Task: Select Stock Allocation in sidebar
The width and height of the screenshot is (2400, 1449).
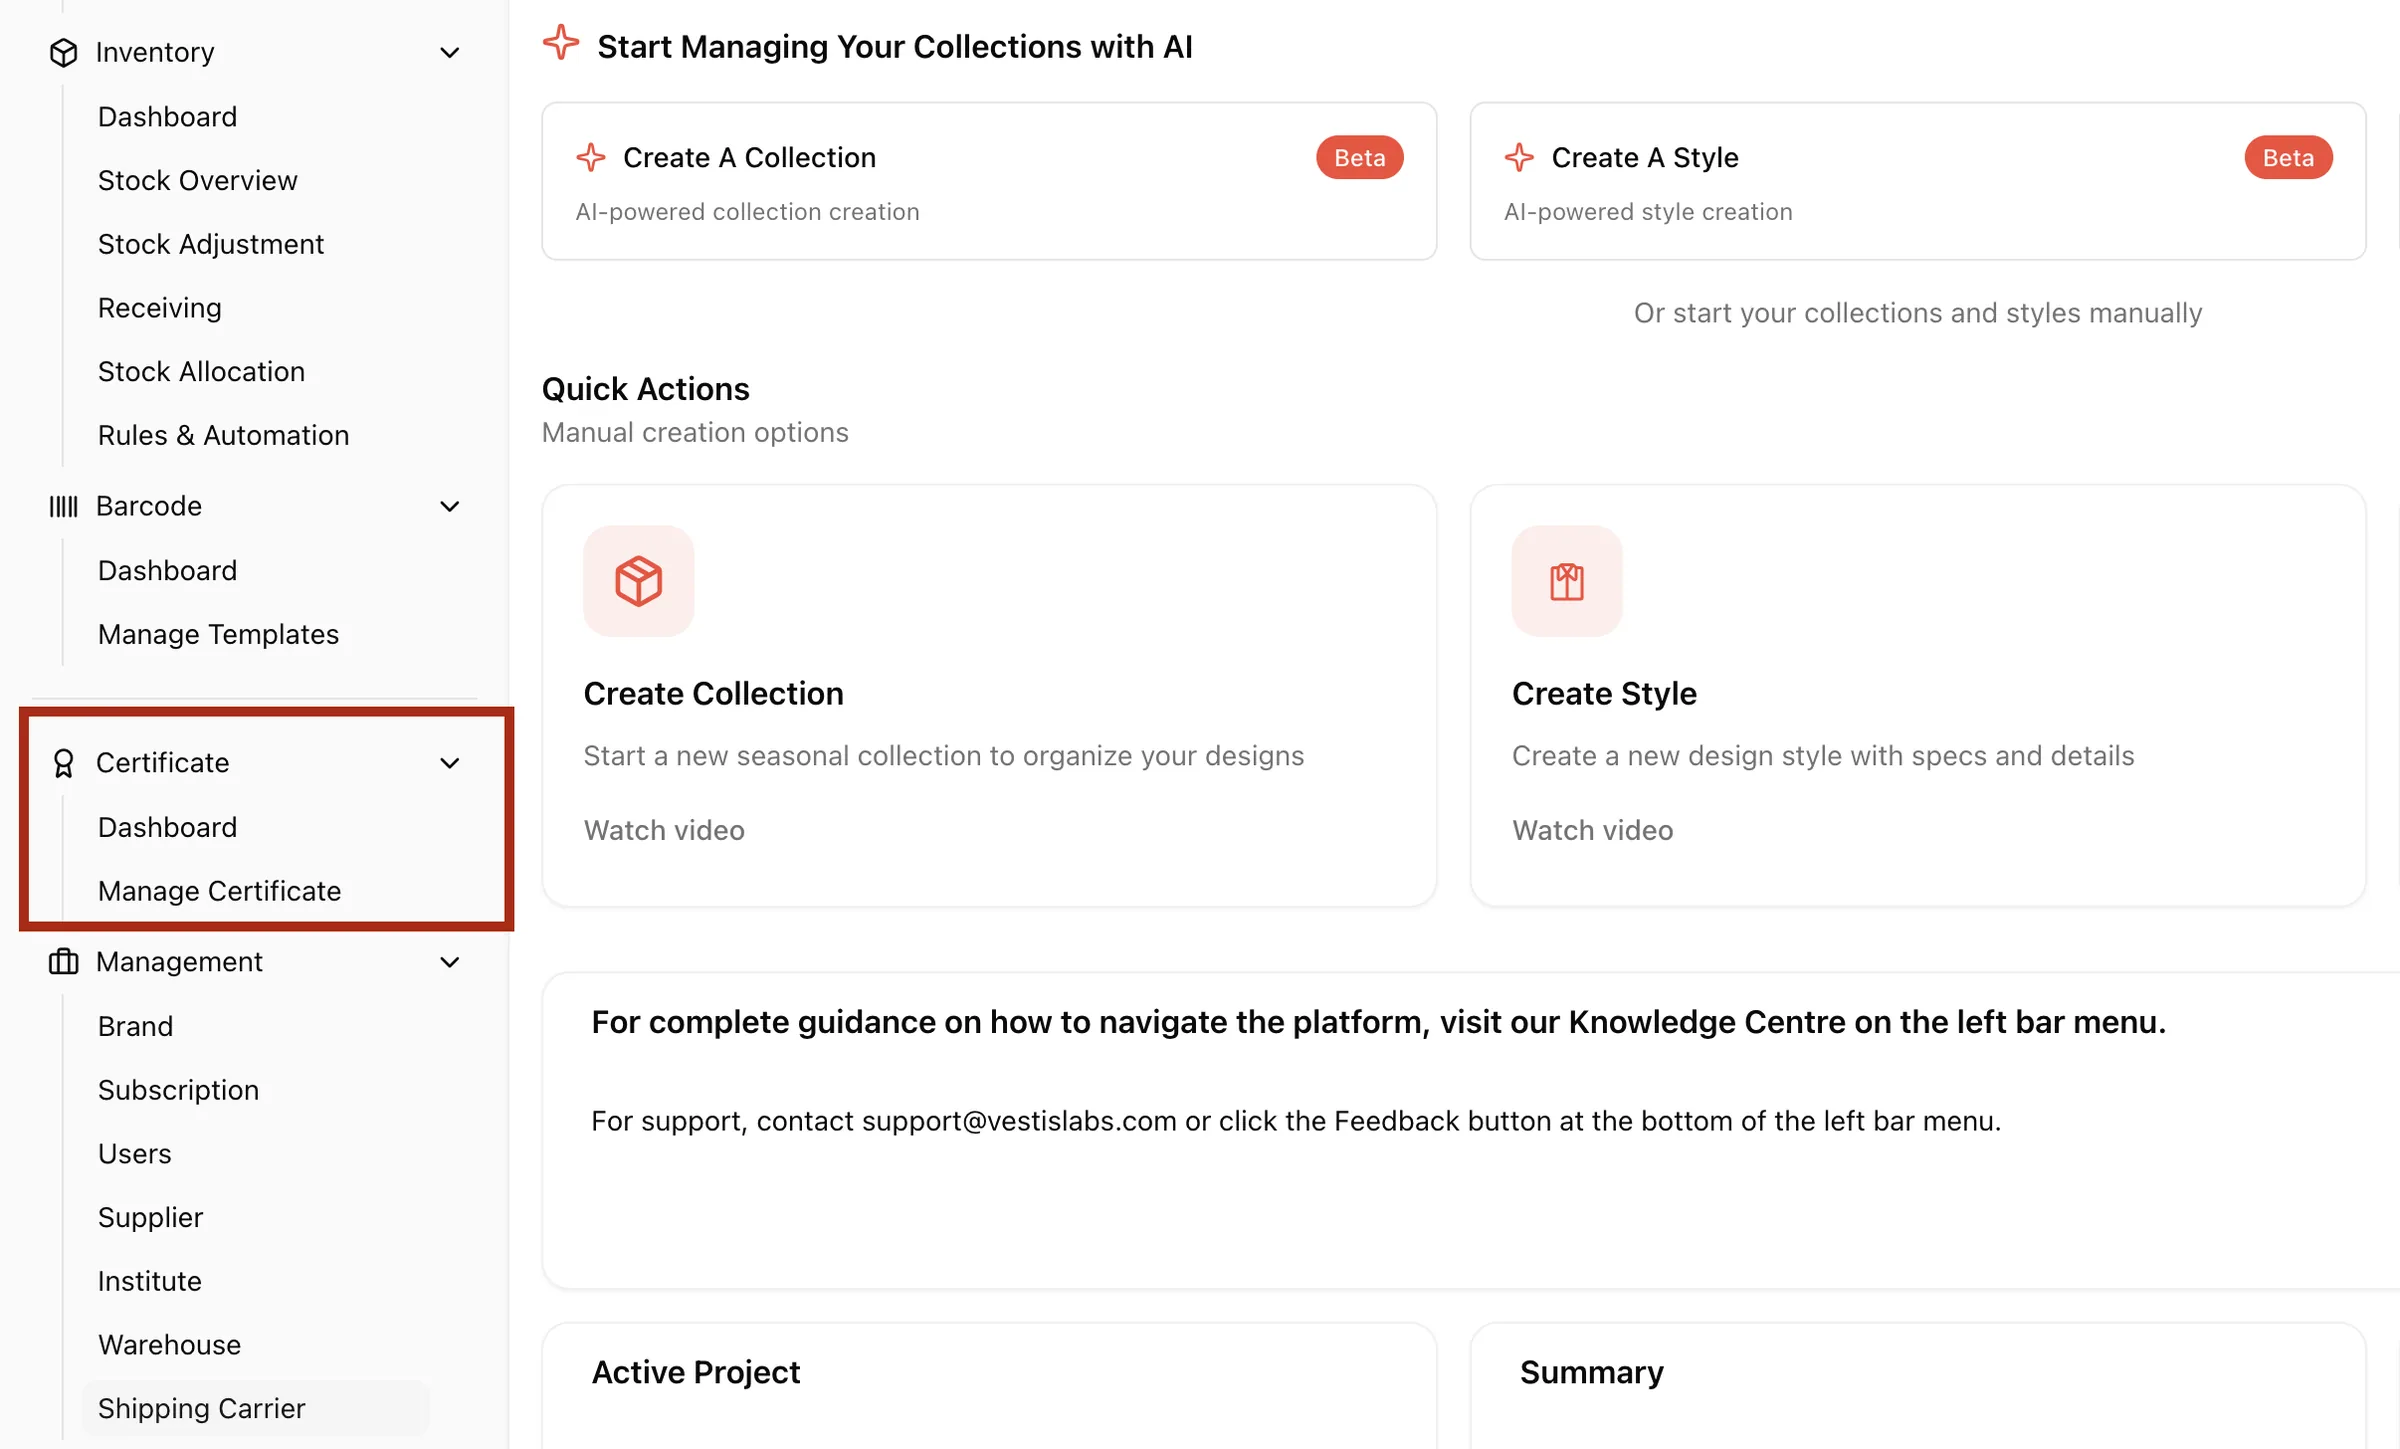Action: click(x=201, y=371)
